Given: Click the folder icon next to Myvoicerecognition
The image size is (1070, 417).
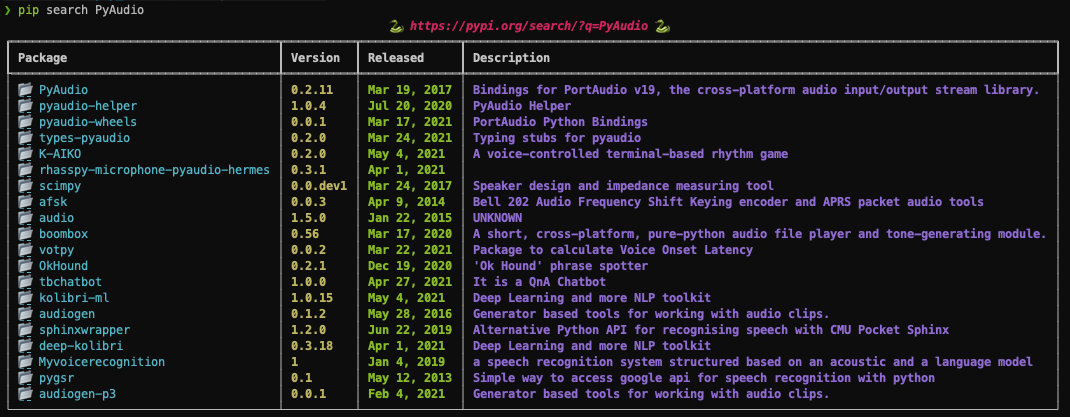Looking at the screenshot, I should 25,362.
